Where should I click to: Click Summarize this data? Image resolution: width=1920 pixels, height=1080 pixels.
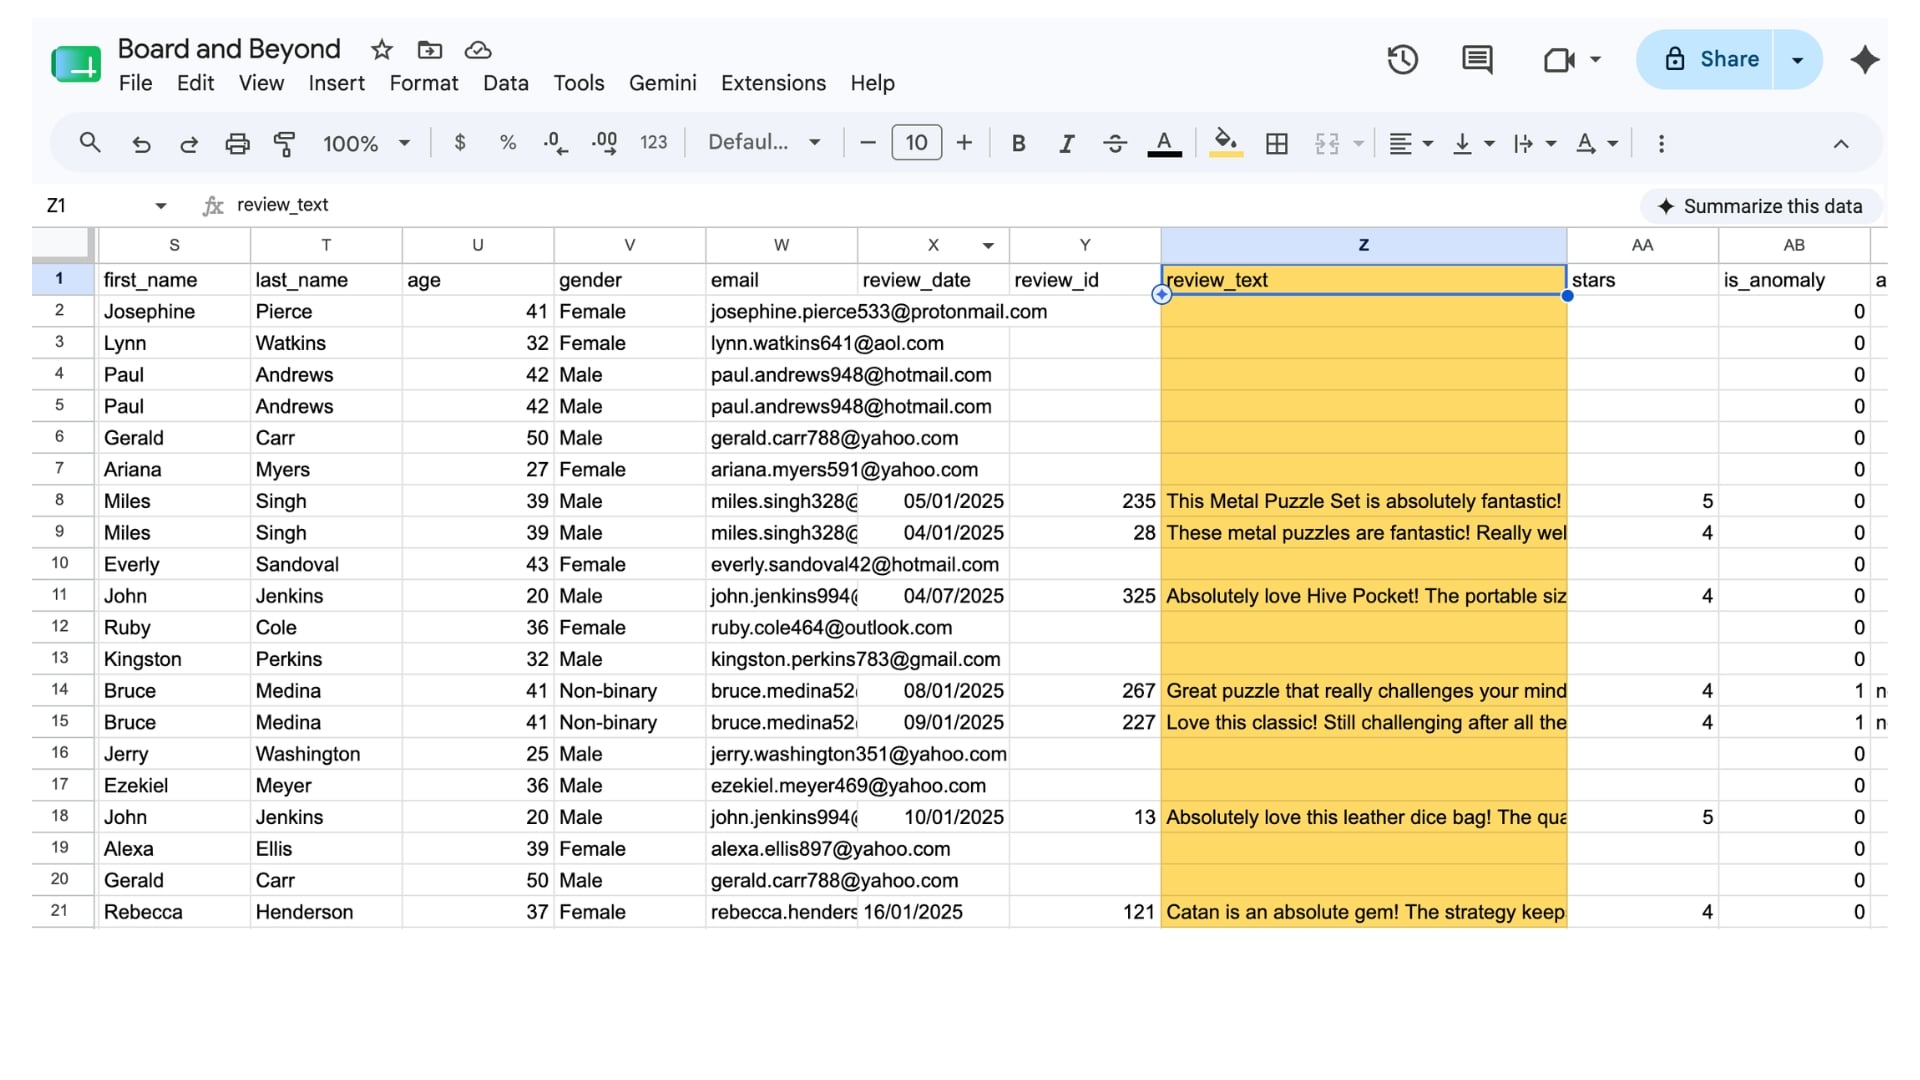point(1760,206)
